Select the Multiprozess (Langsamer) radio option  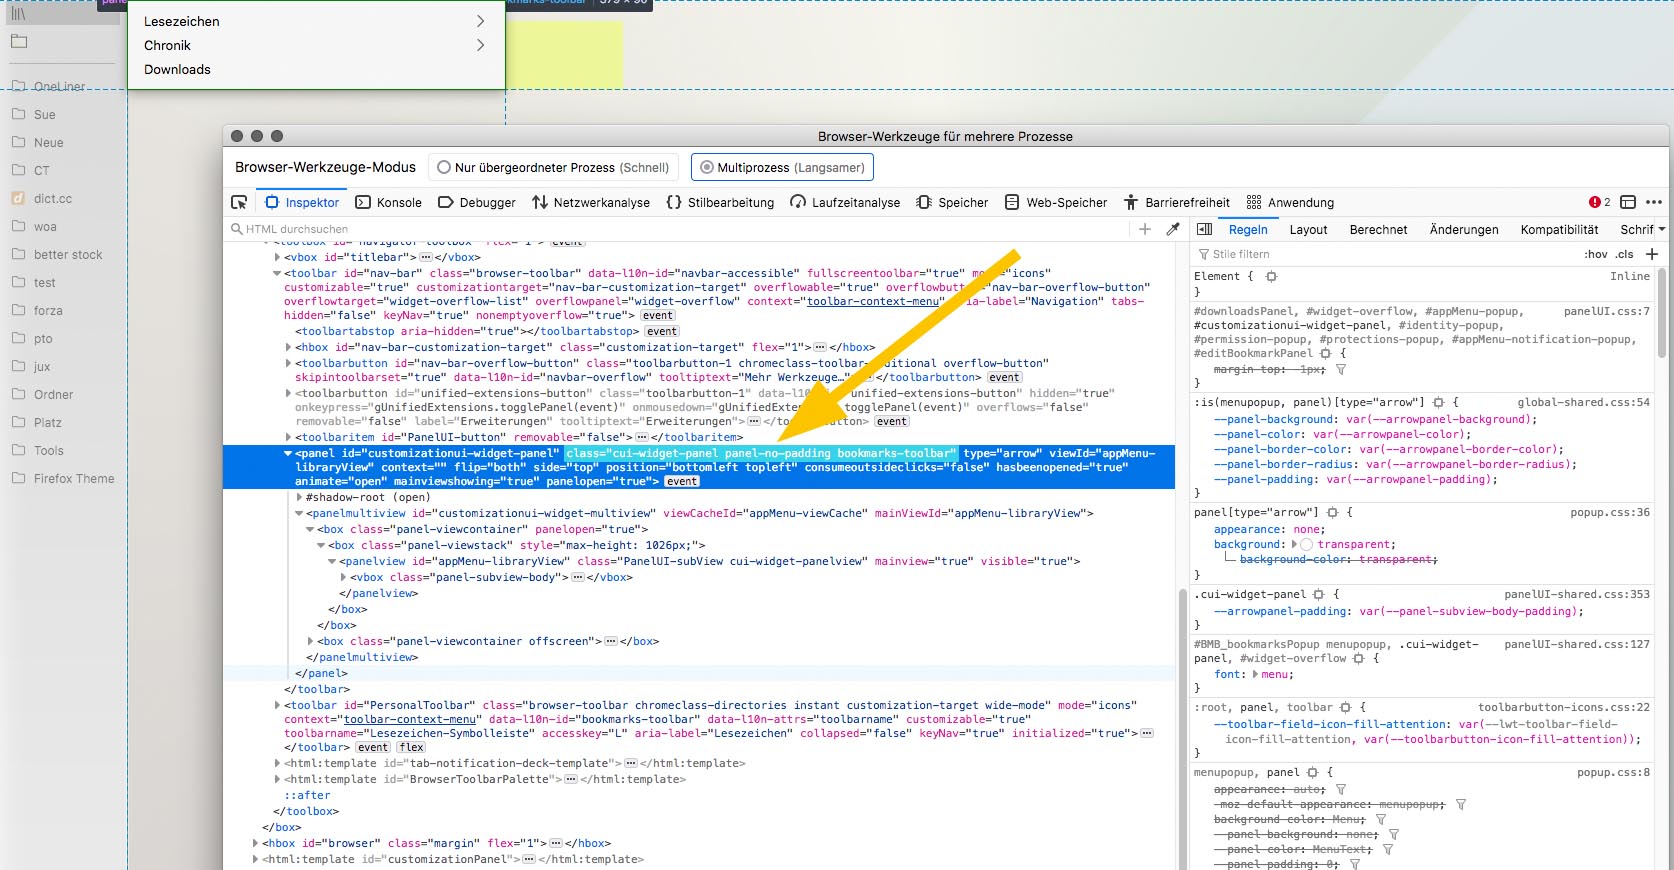707,168
